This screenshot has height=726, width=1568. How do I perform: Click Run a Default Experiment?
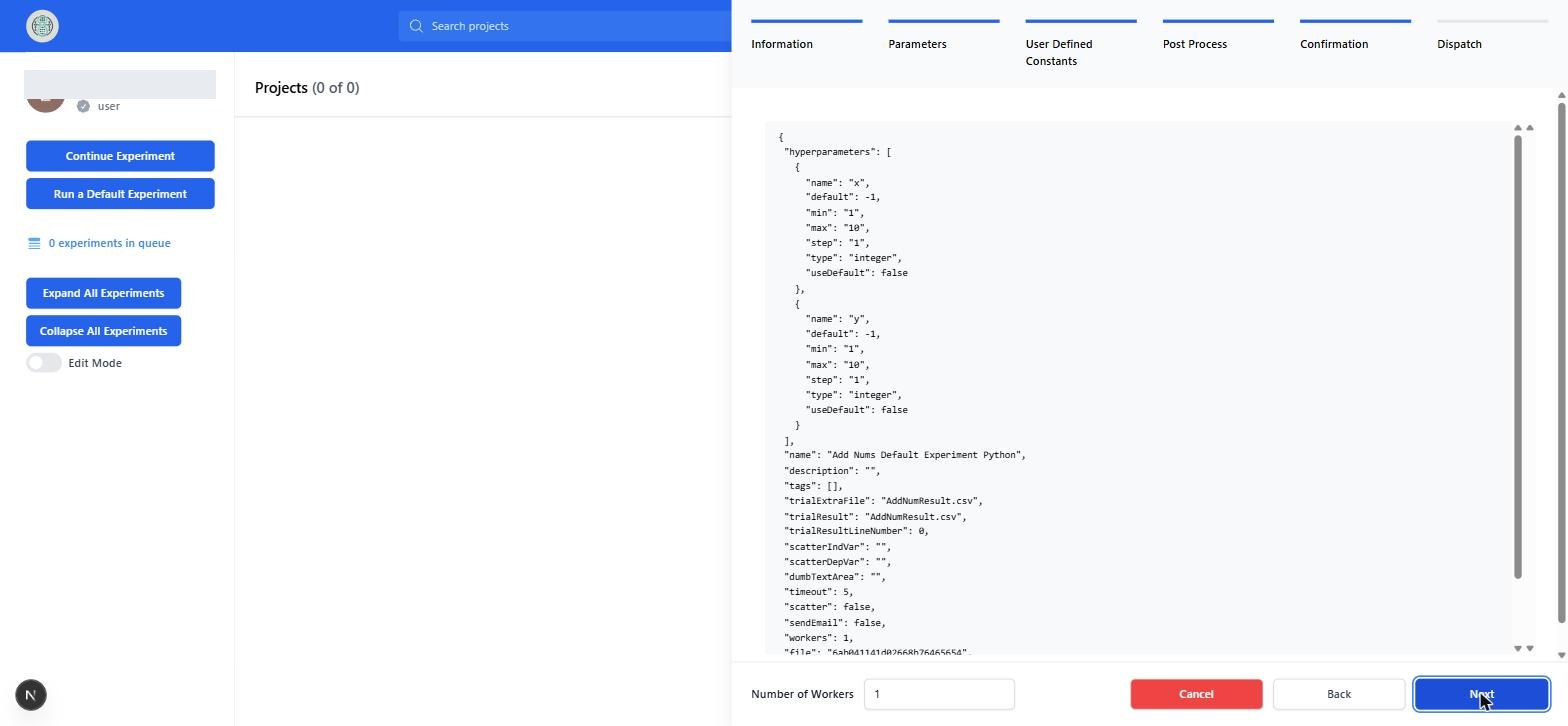[120, 194]
